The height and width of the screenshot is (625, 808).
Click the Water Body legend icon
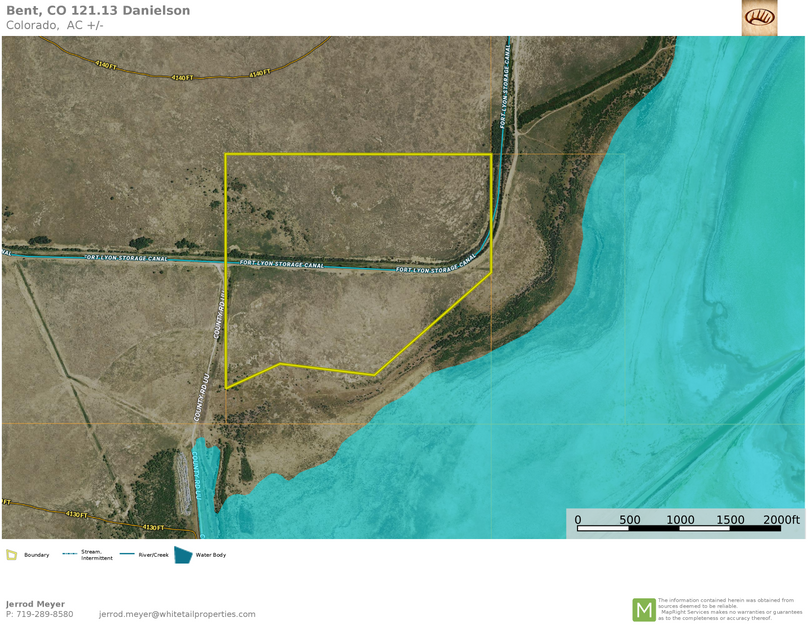pos(183,555)
